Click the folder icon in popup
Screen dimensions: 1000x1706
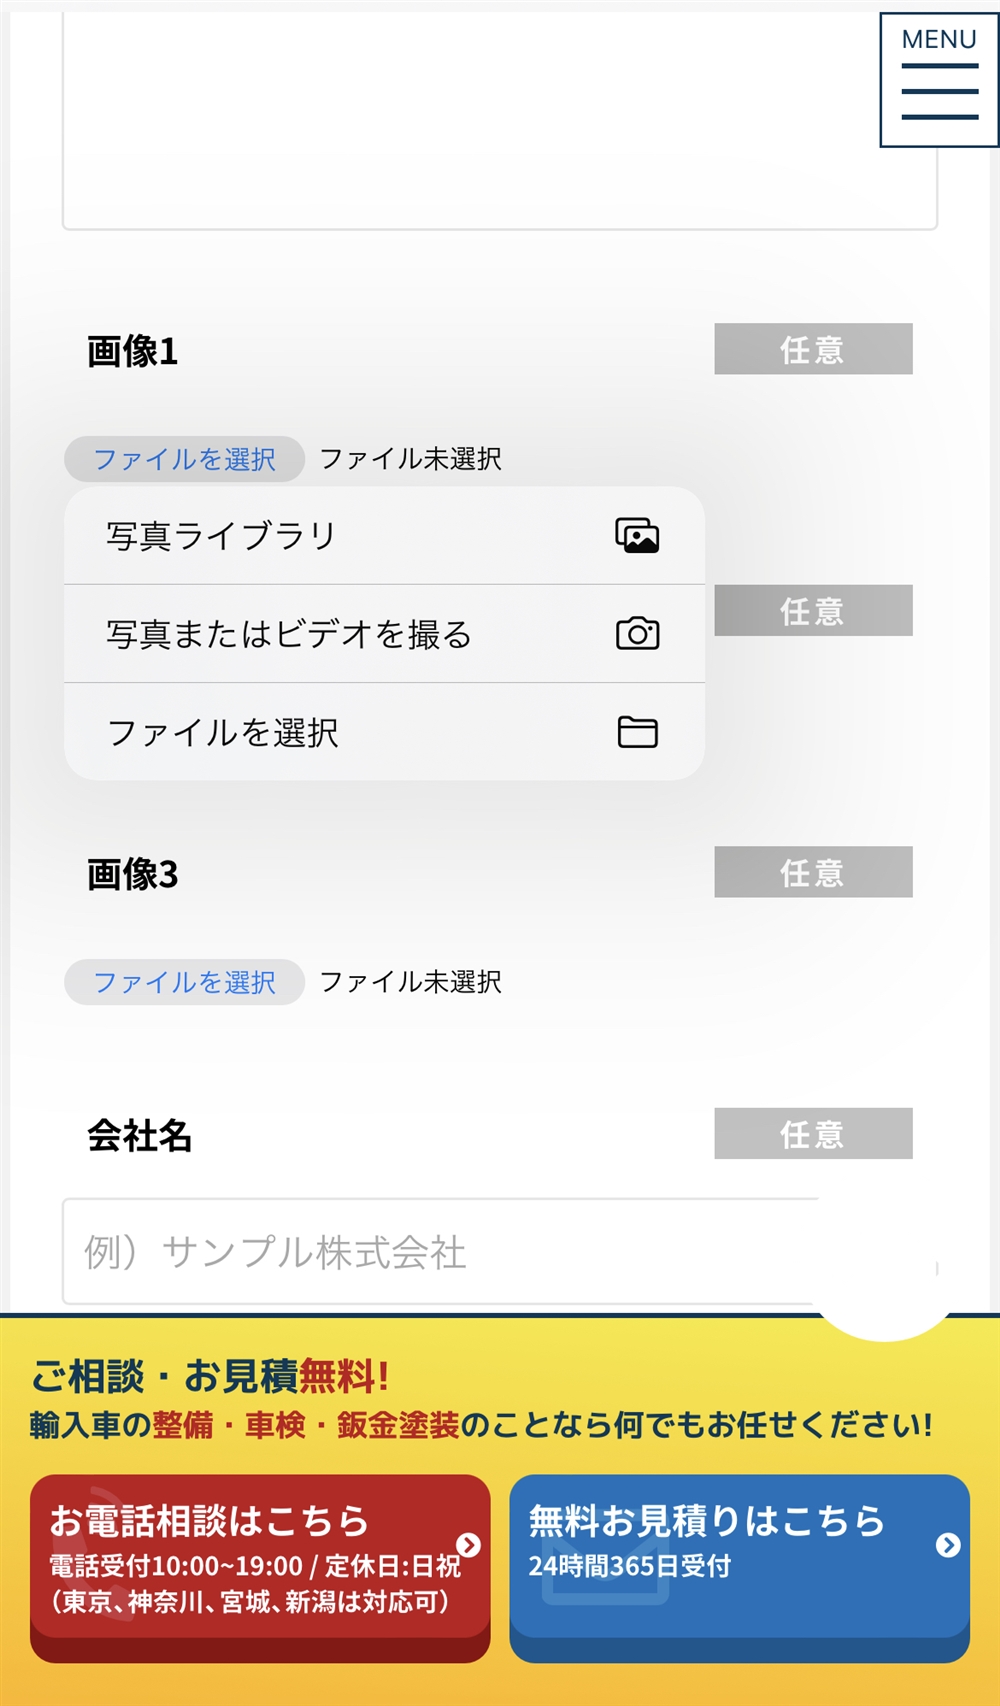coord(637,732)
